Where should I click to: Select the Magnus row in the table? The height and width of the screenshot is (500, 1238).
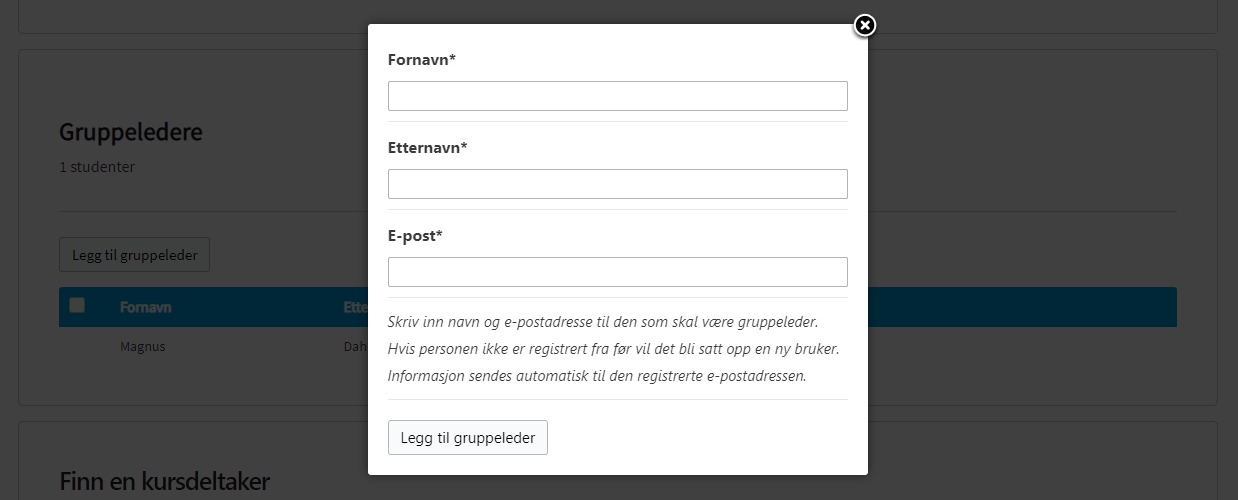tap(142, 347)
